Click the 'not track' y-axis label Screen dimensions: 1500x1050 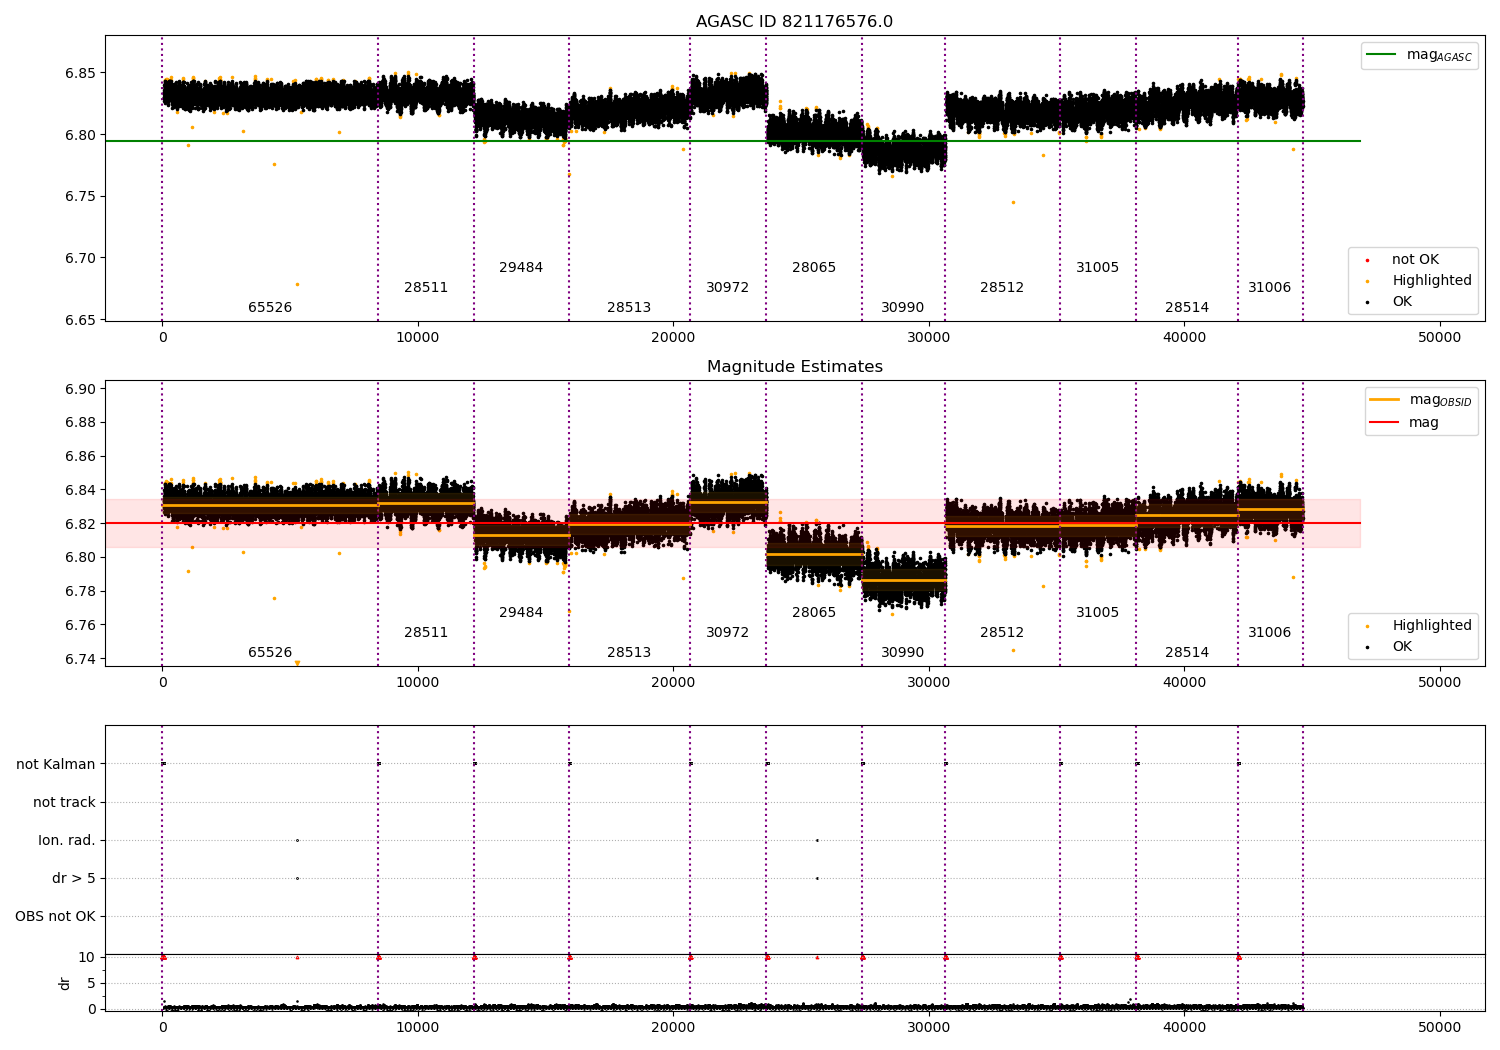pyautogui.click(x=64, y=803)
